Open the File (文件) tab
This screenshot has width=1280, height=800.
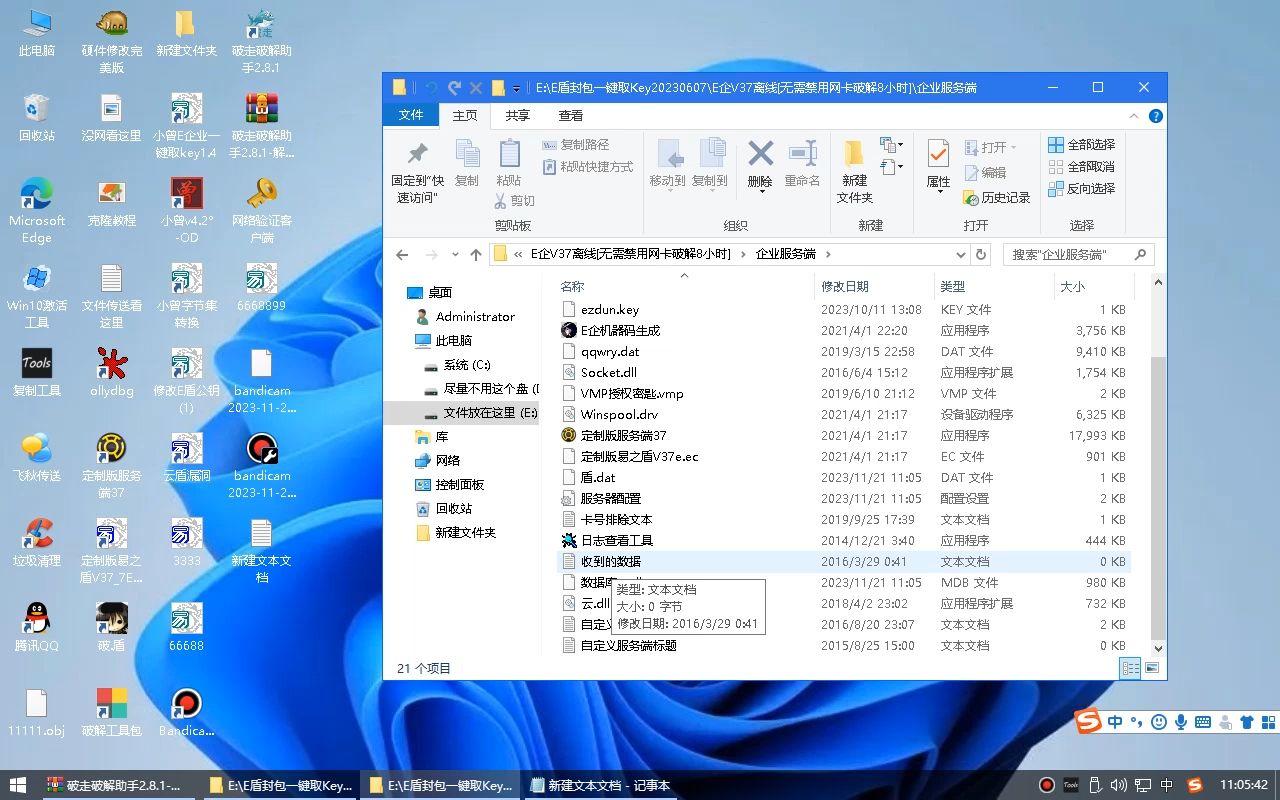point(411,116)
